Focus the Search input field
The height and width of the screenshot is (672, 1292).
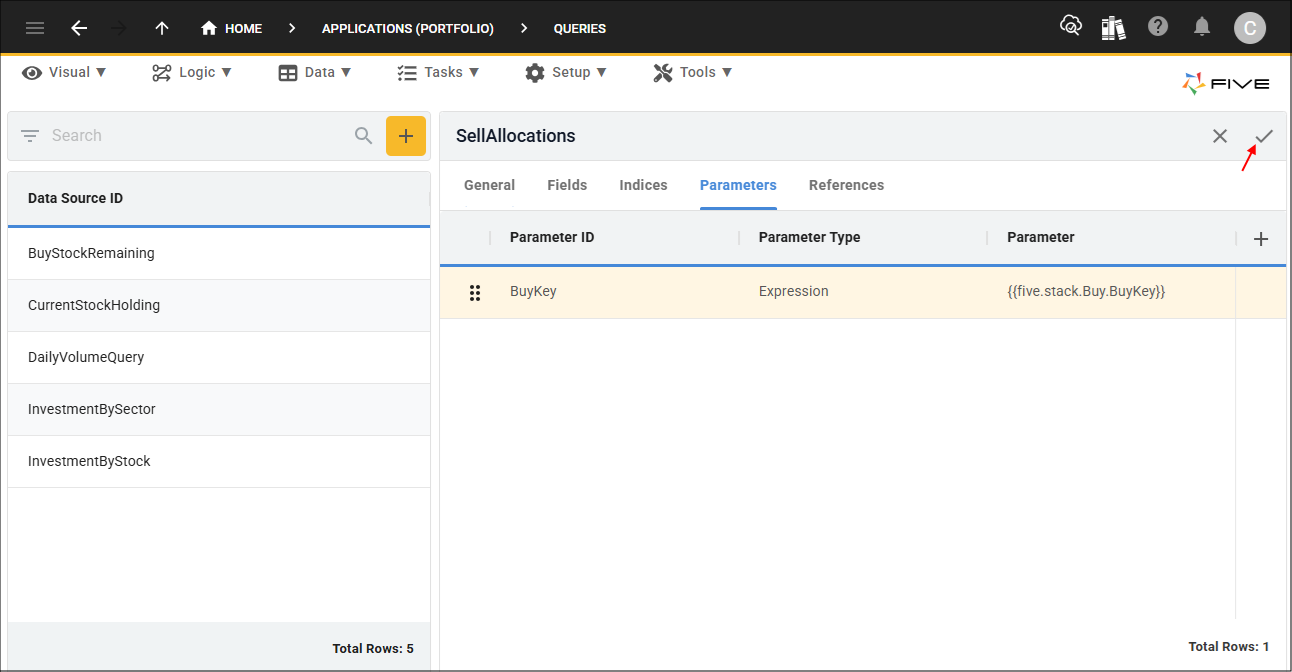(x=198, y=136)
